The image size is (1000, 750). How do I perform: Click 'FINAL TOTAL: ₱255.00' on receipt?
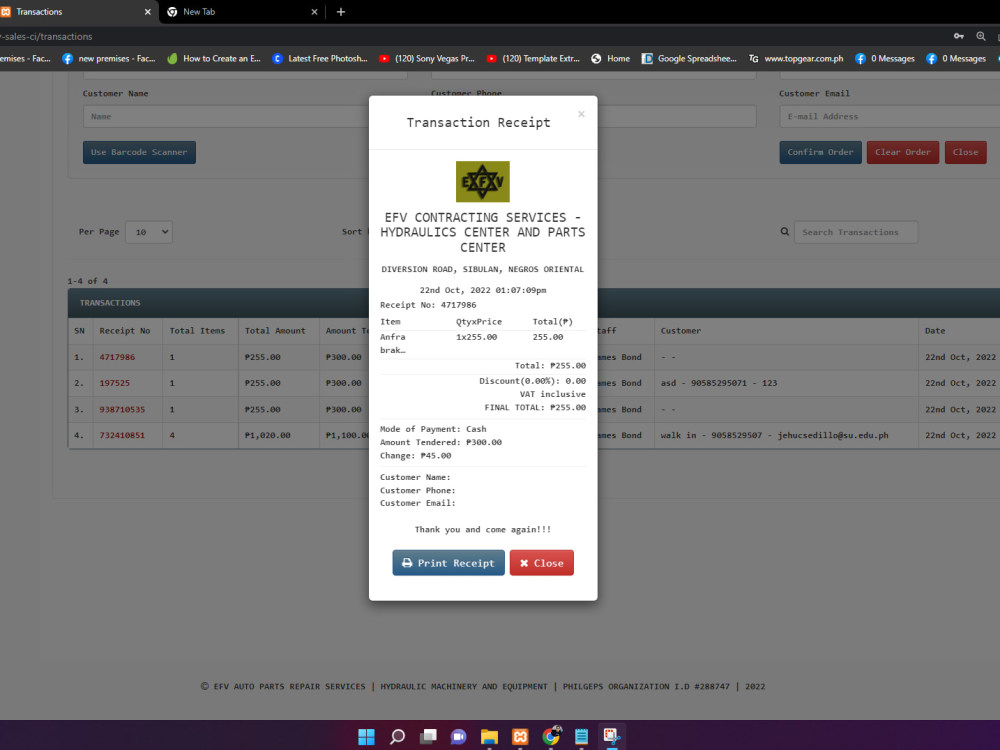tap(535, 408)
